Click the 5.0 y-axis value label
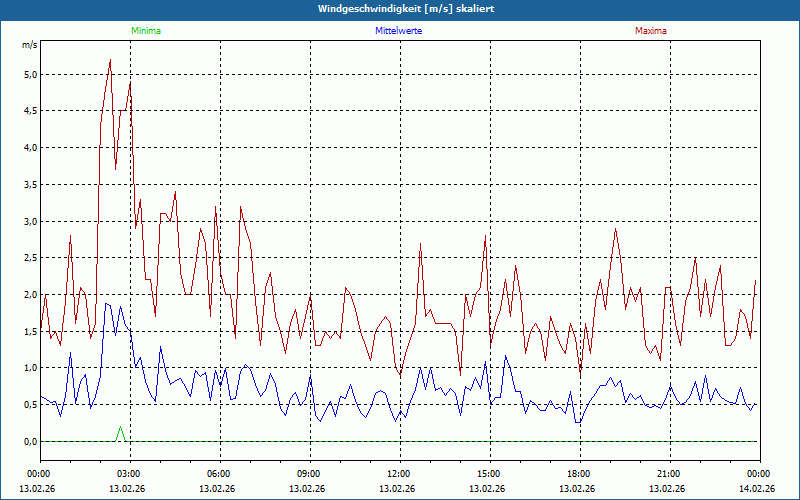Screen dimensions: 800x500 coord(30,74)
